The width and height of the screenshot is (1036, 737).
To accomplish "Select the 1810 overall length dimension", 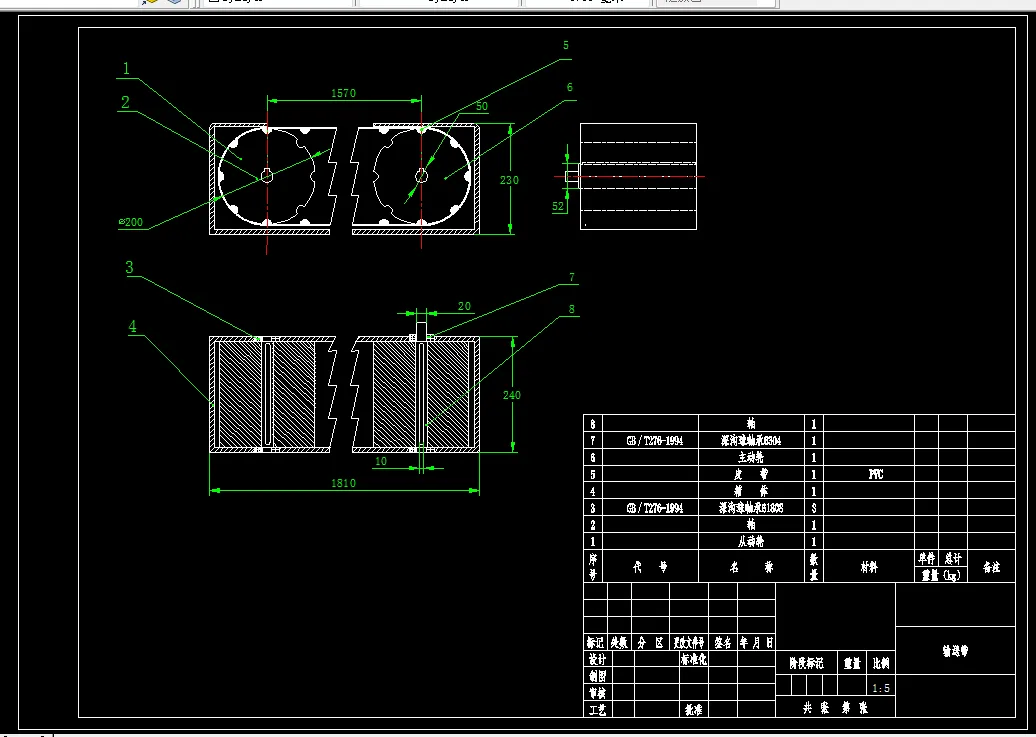I will [344, 483].
